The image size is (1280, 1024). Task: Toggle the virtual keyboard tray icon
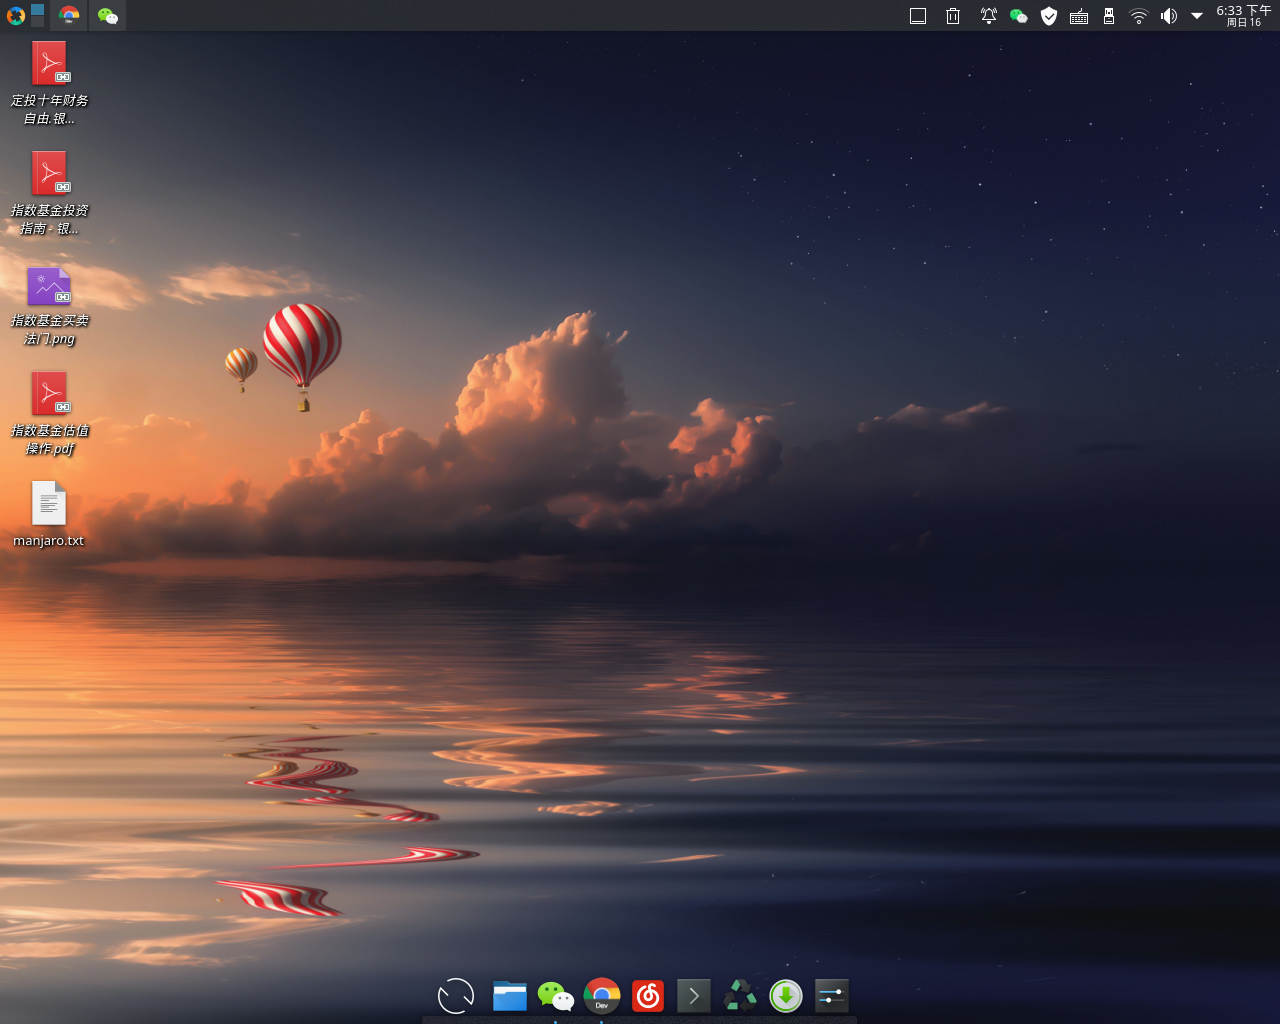coord(1079,16)
